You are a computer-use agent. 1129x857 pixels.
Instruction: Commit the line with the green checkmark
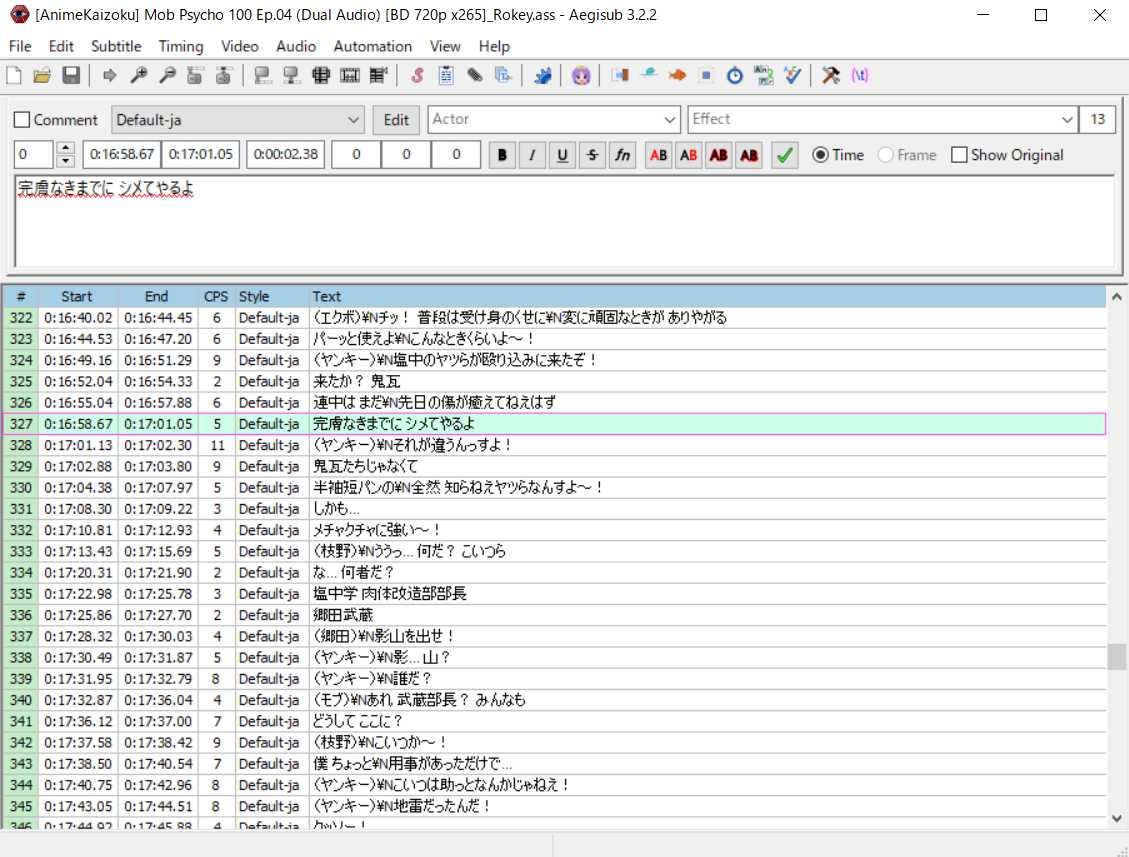[x=785, y=155]
